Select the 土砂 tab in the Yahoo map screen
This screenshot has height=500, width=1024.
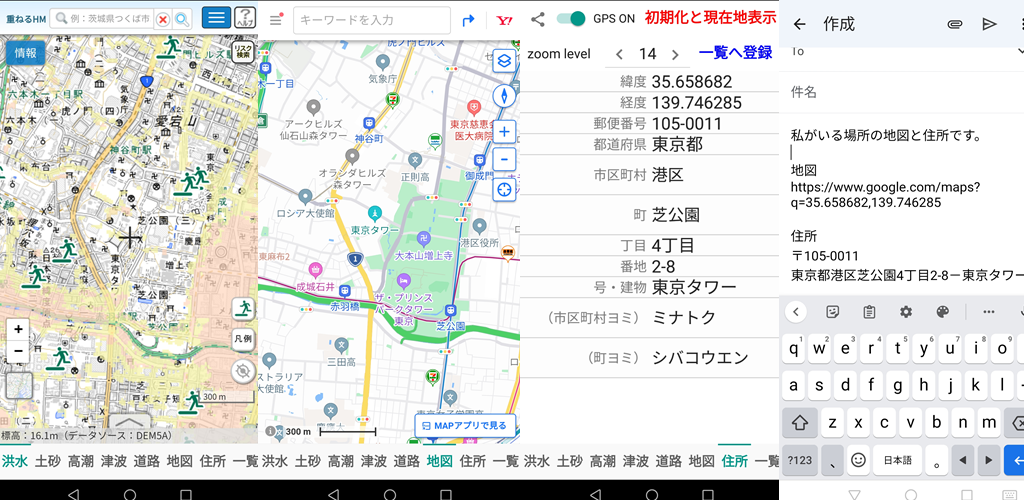click(308, 461)
